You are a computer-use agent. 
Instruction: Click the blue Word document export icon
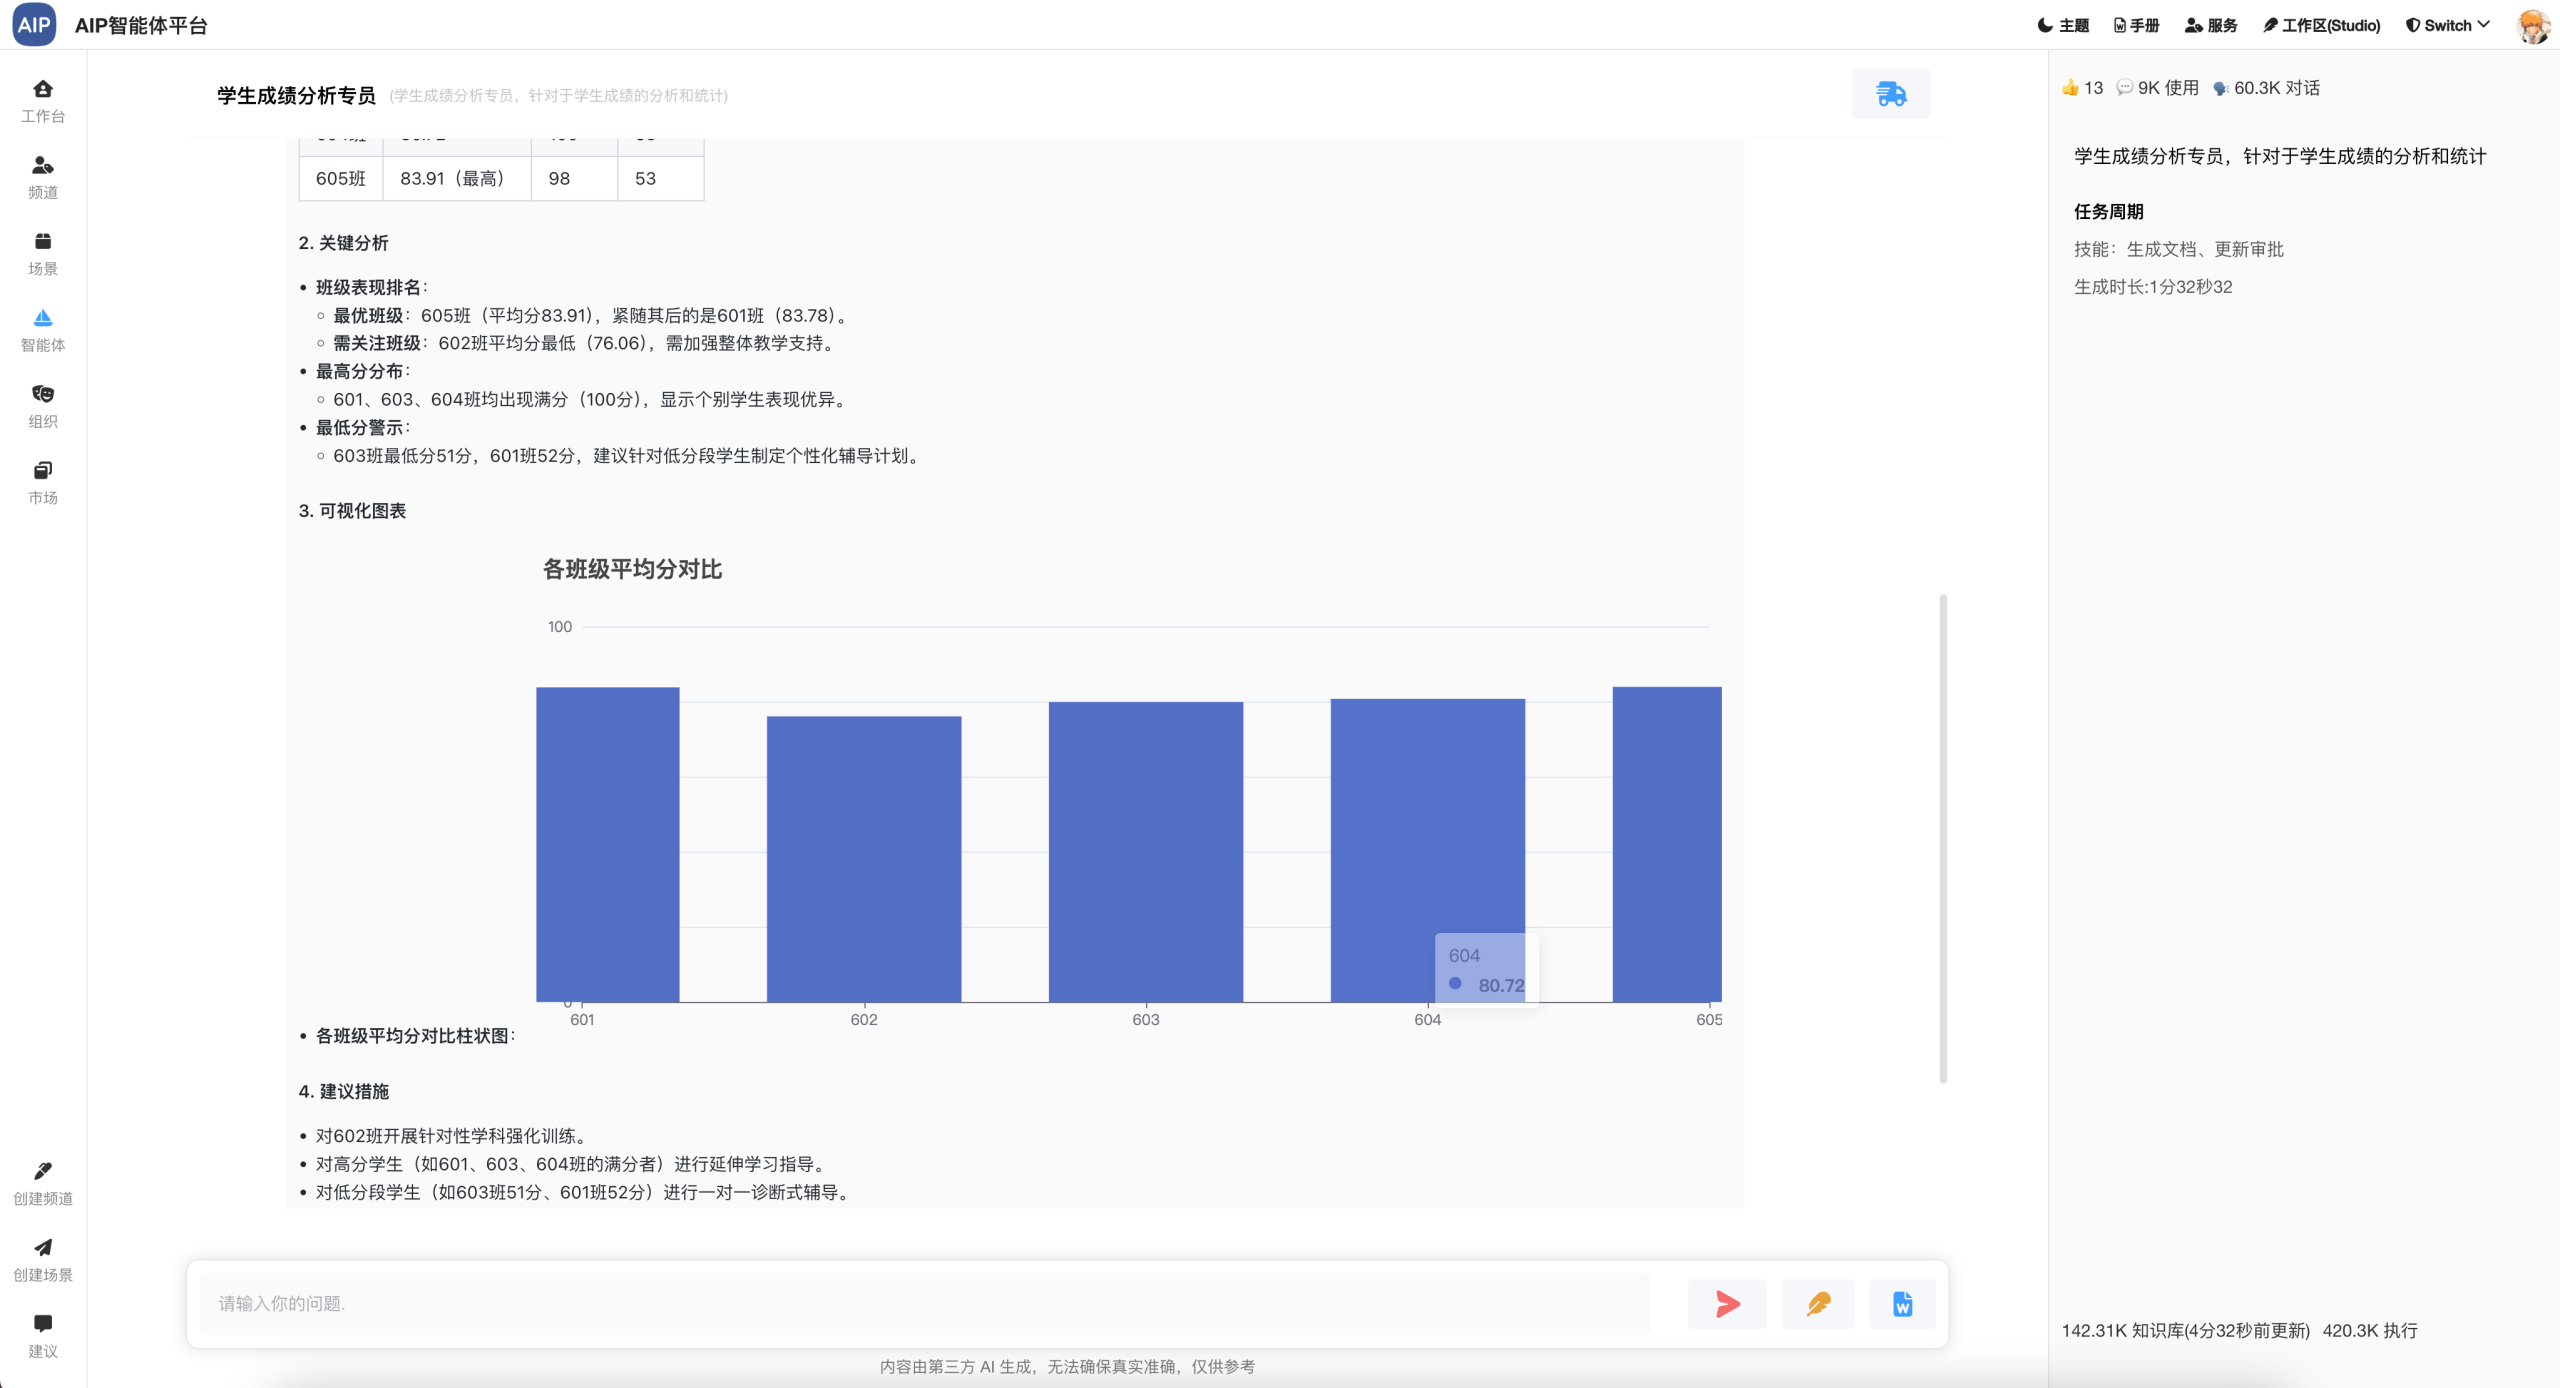click(1902, 1304)
